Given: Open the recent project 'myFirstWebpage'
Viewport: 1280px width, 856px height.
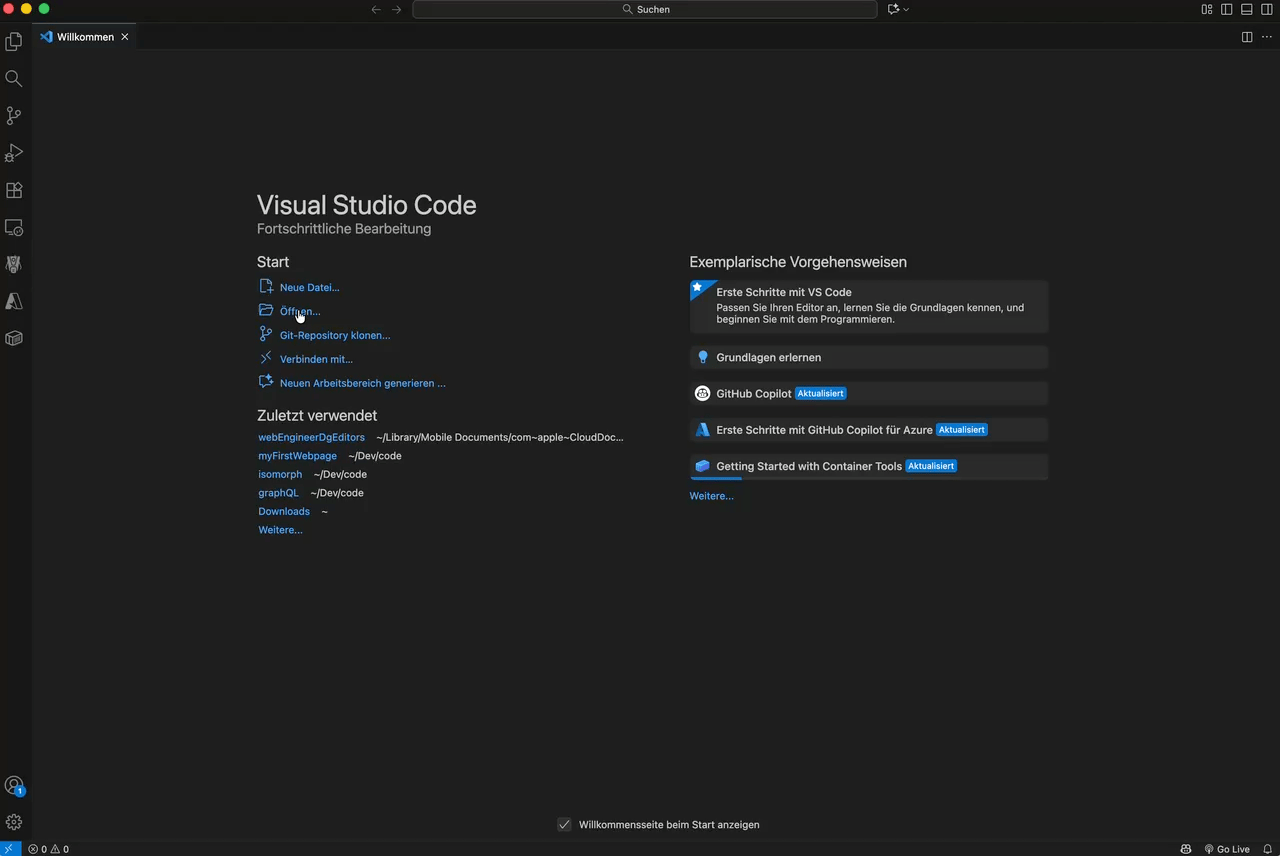Looking at the screenshot, I should (297, 455).
